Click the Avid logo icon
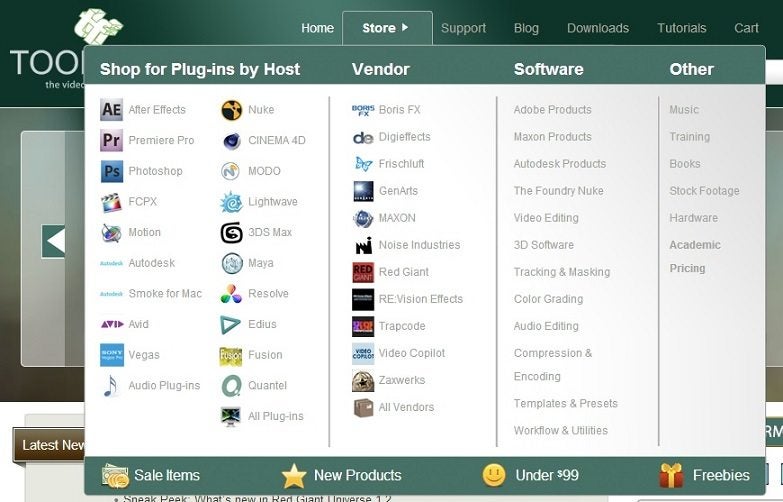Screen dimensions: 783x502 (111, 324)
